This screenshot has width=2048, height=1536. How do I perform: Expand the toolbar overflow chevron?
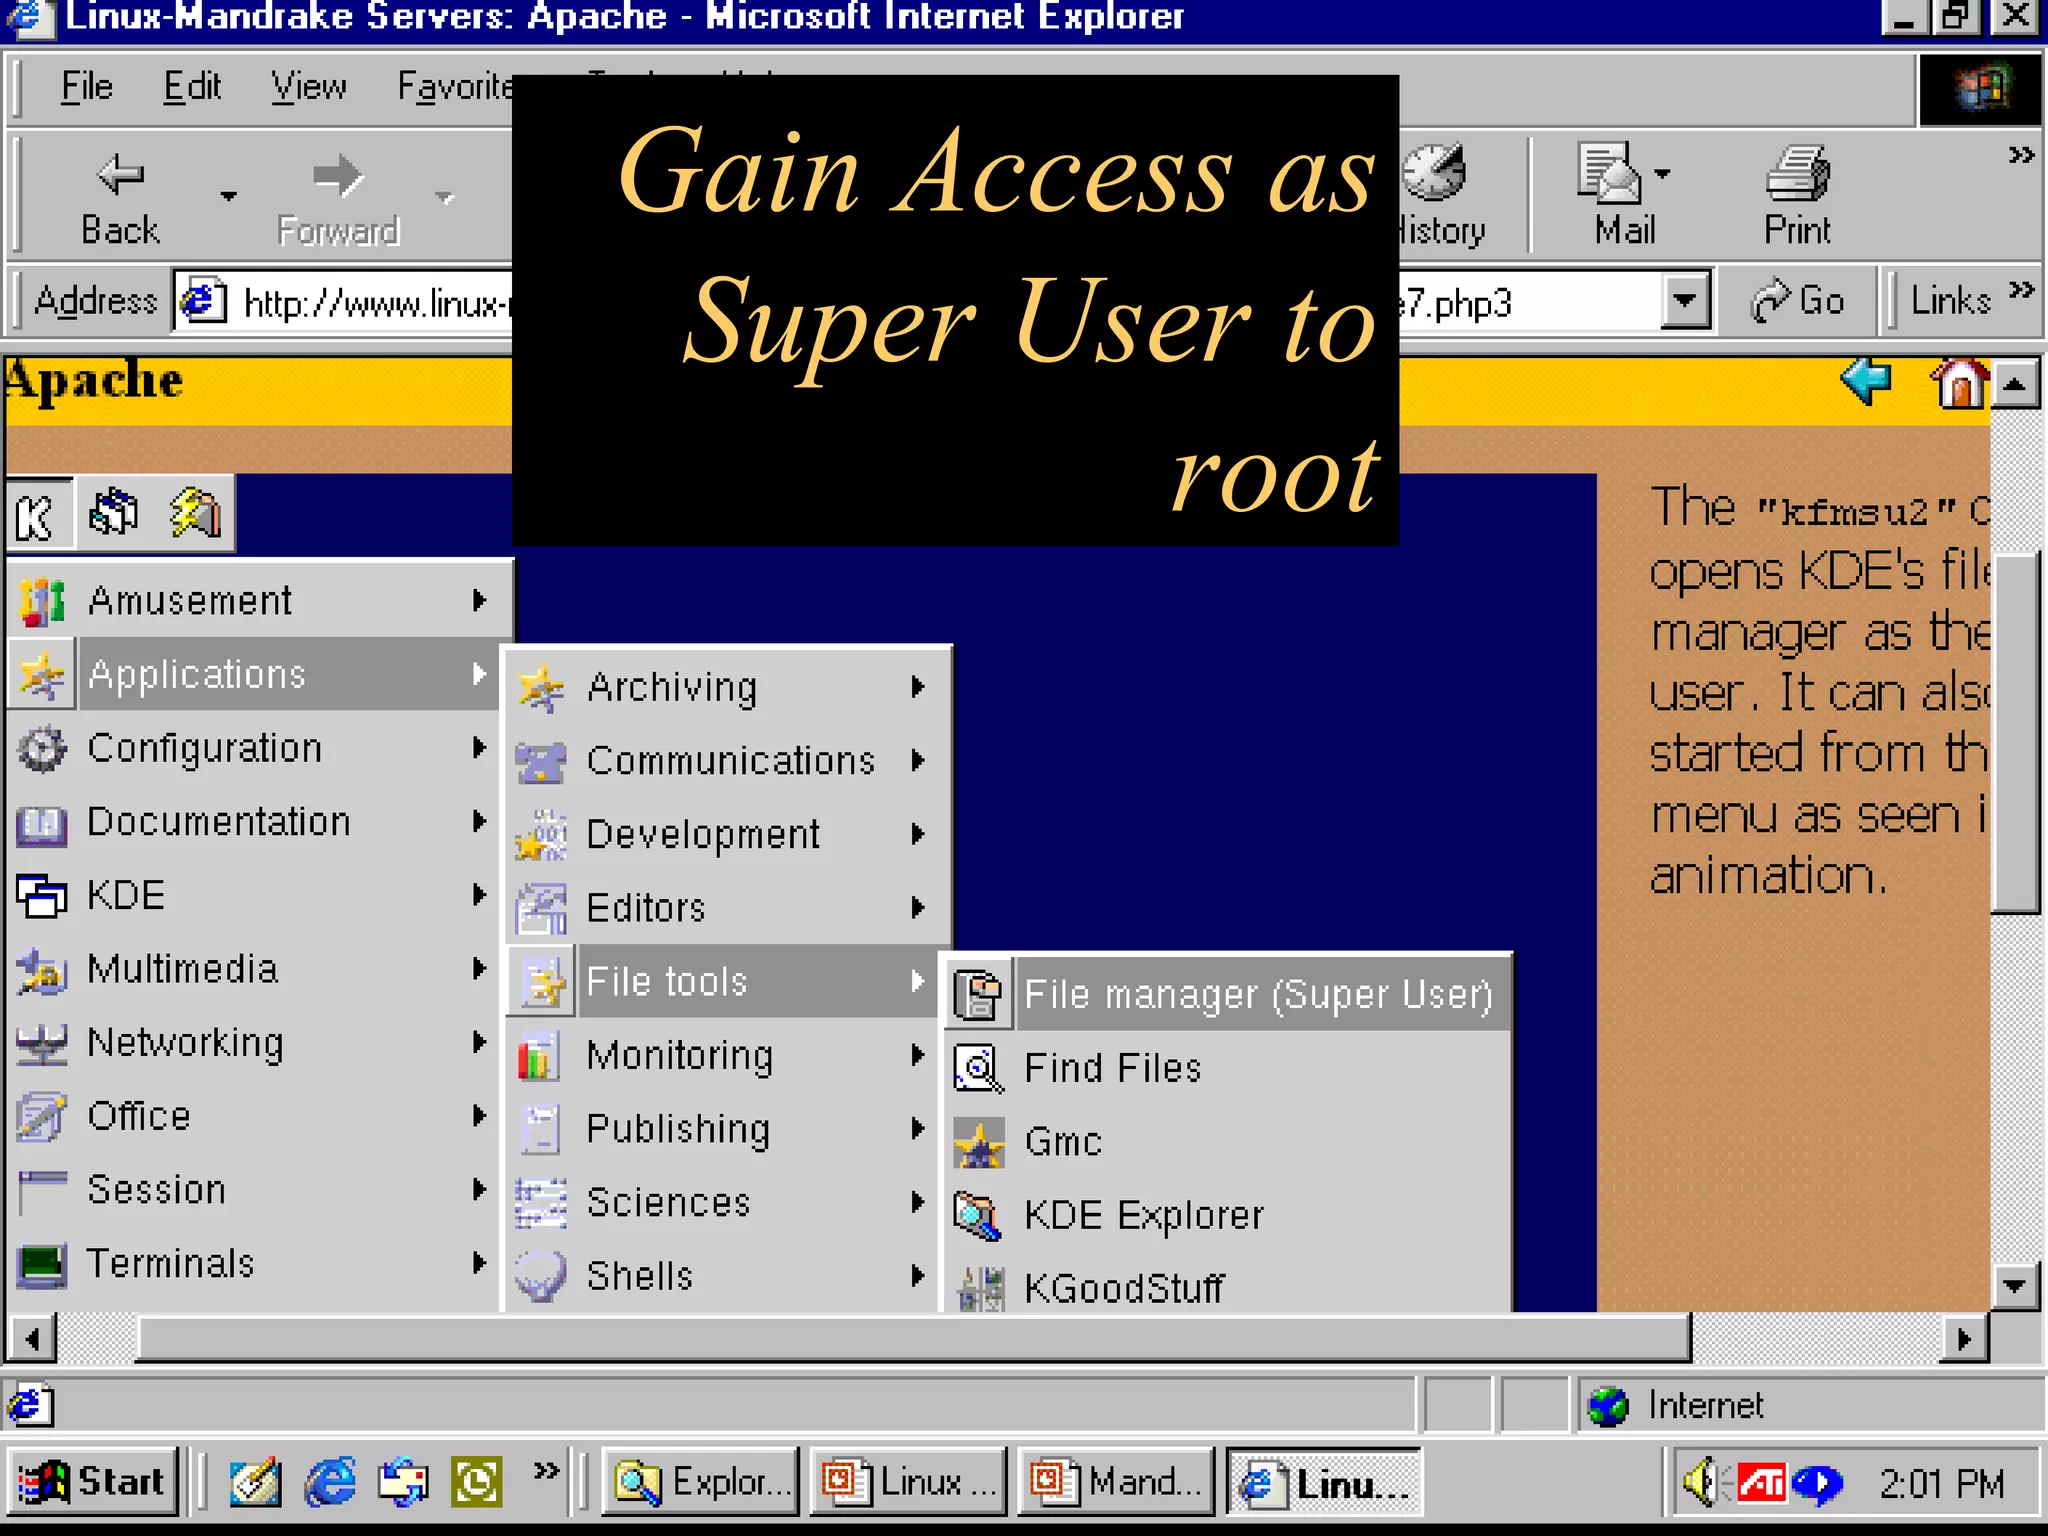(x=2021, y=155)
